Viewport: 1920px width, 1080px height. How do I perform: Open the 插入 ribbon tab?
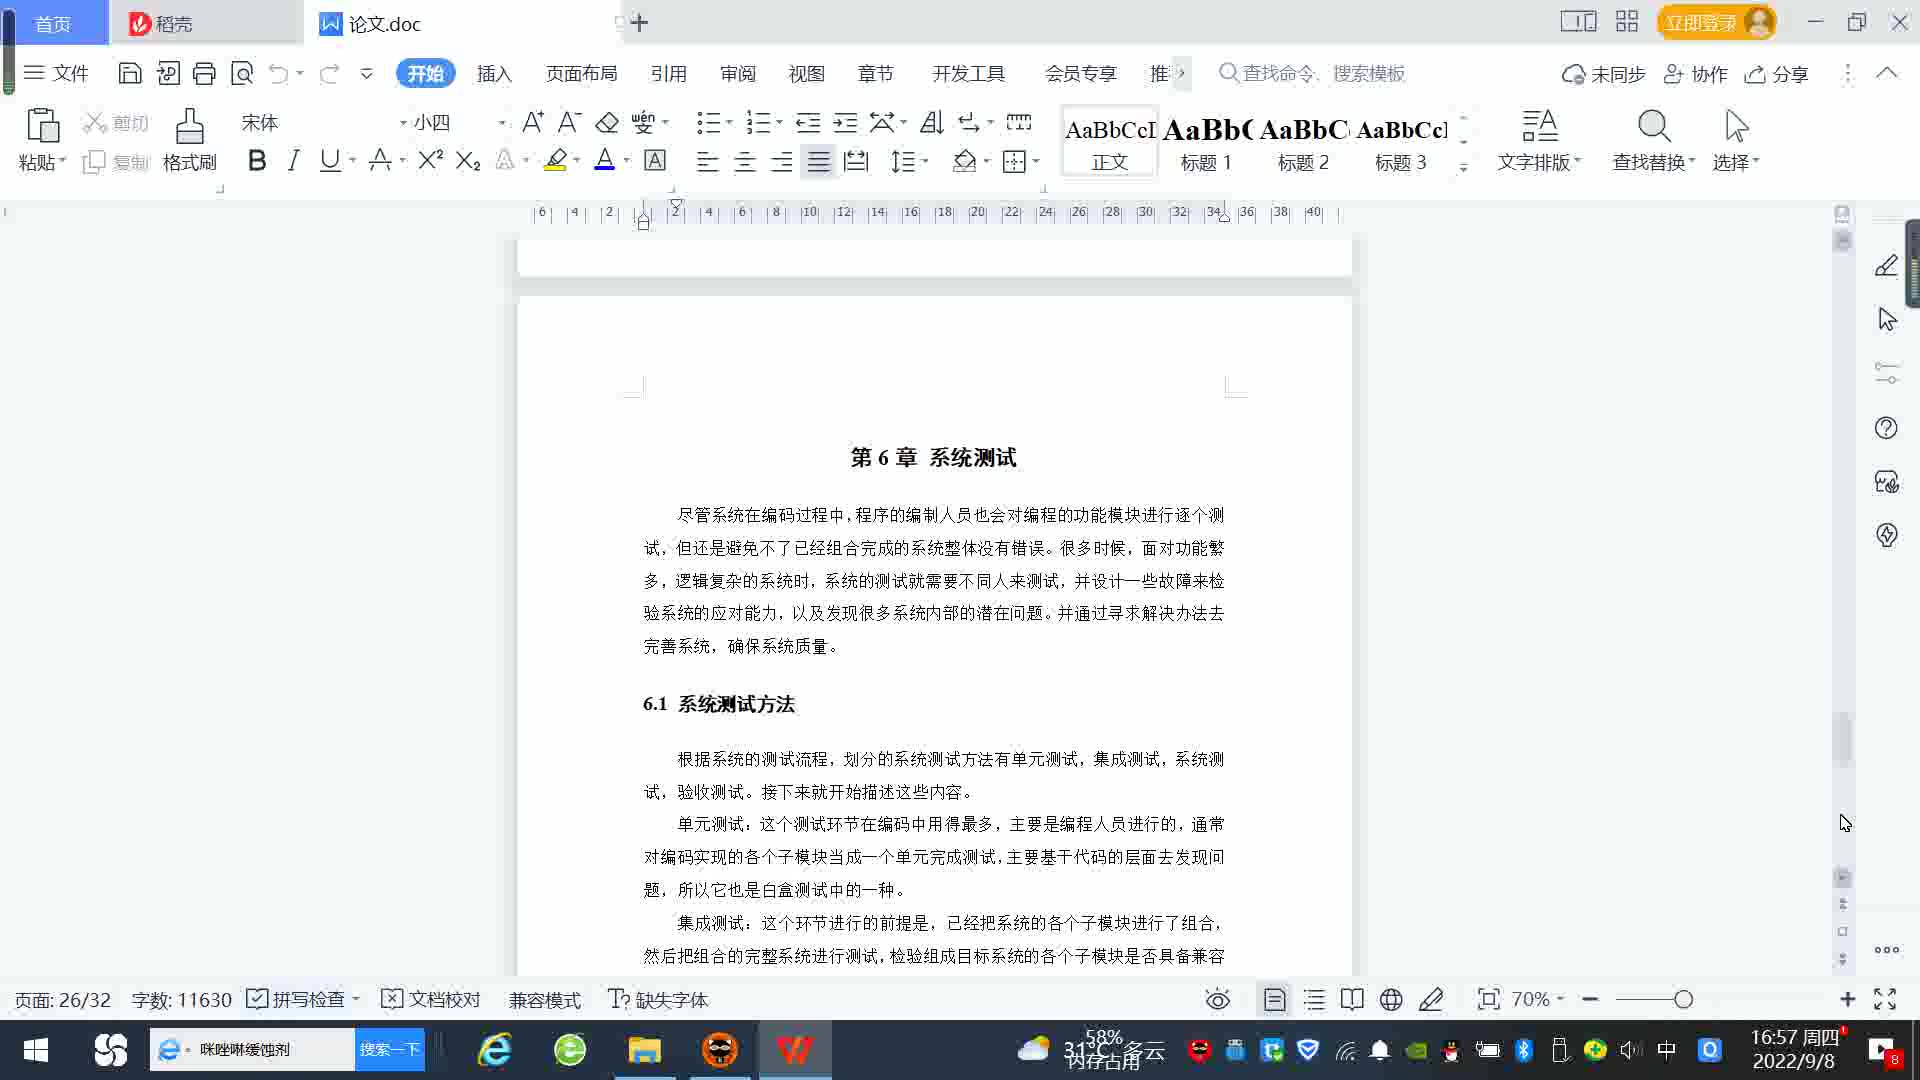(494, 73)
